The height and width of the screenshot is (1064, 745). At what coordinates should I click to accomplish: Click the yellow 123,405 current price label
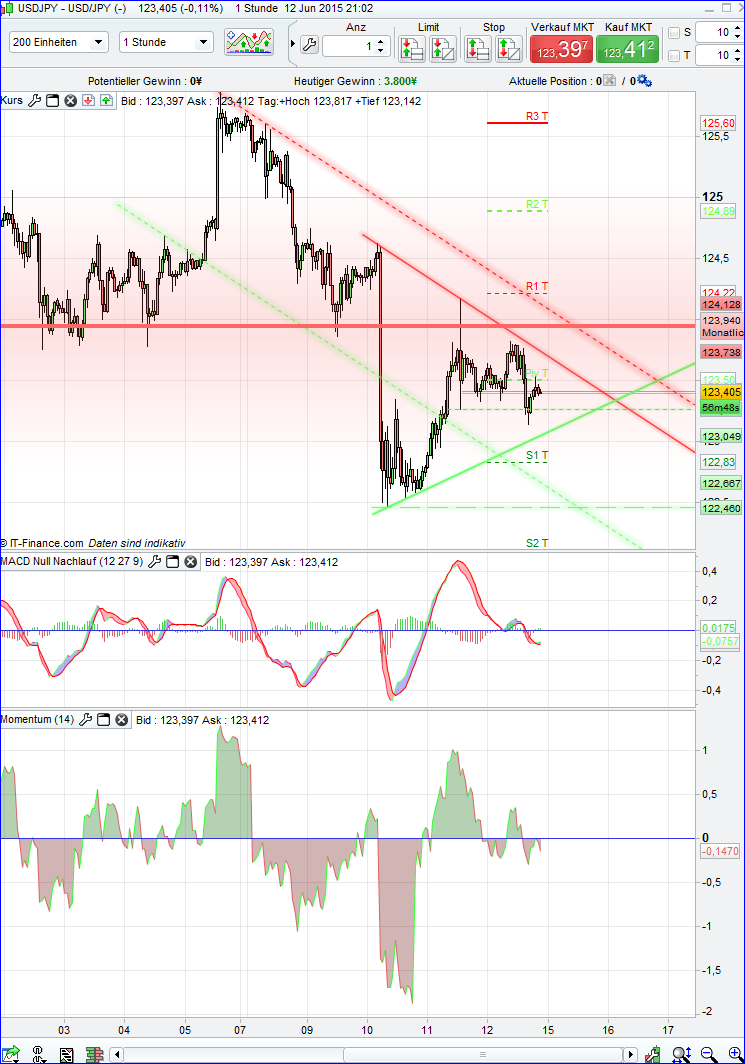(x=721, y=392)
